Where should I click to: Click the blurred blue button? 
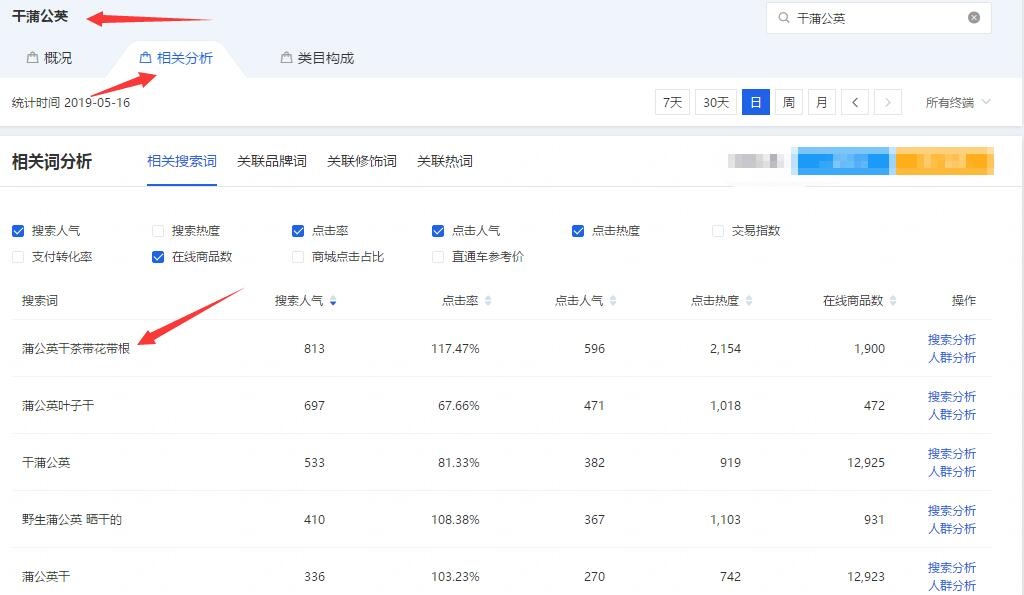(x=842, y=161)
